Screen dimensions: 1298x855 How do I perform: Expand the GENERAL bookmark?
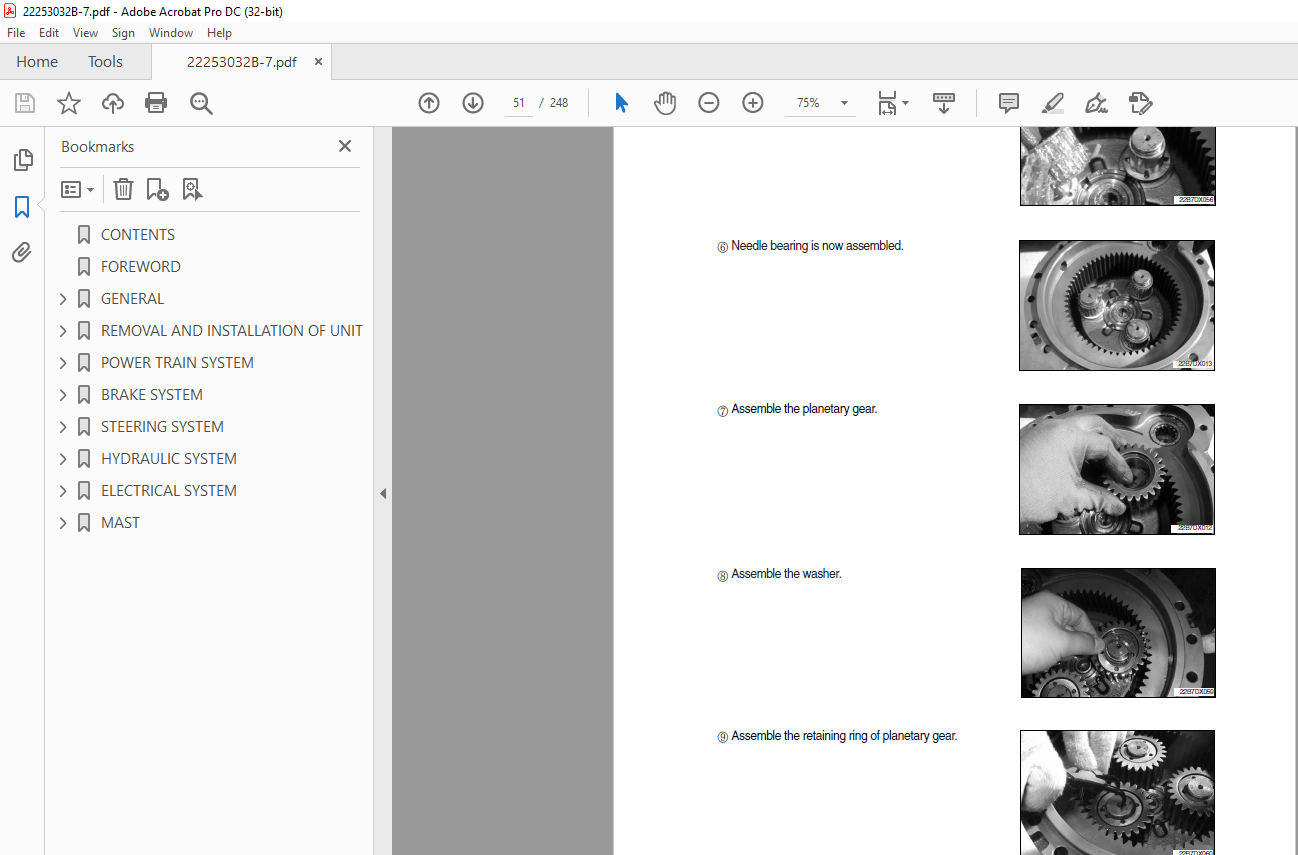pyautogui.click(x=63, y=299)
